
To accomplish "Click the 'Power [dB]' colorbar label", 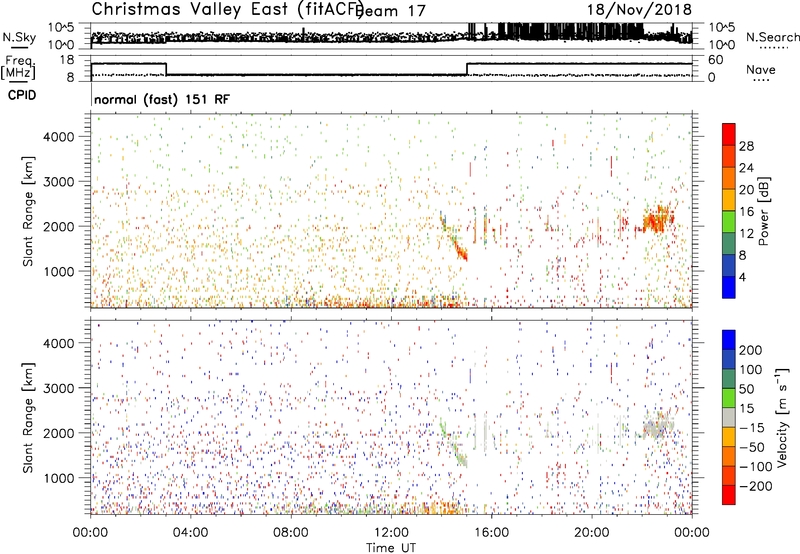I will tap(763, 211).
